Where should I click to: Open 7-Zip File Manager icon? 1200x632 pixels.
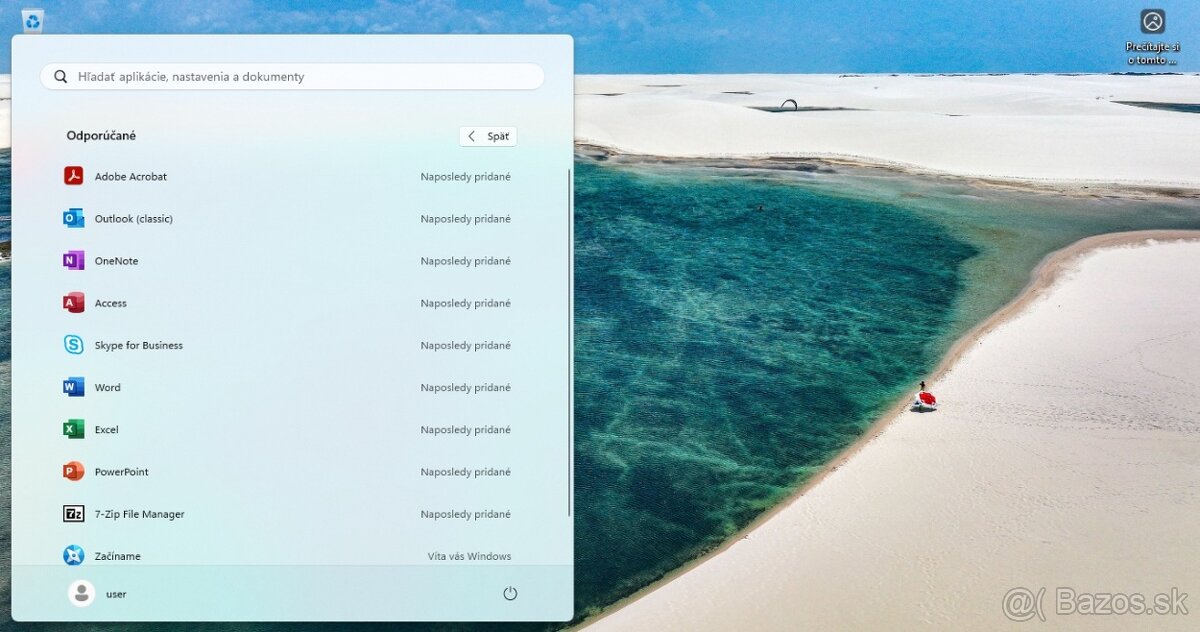click(74, 513)
